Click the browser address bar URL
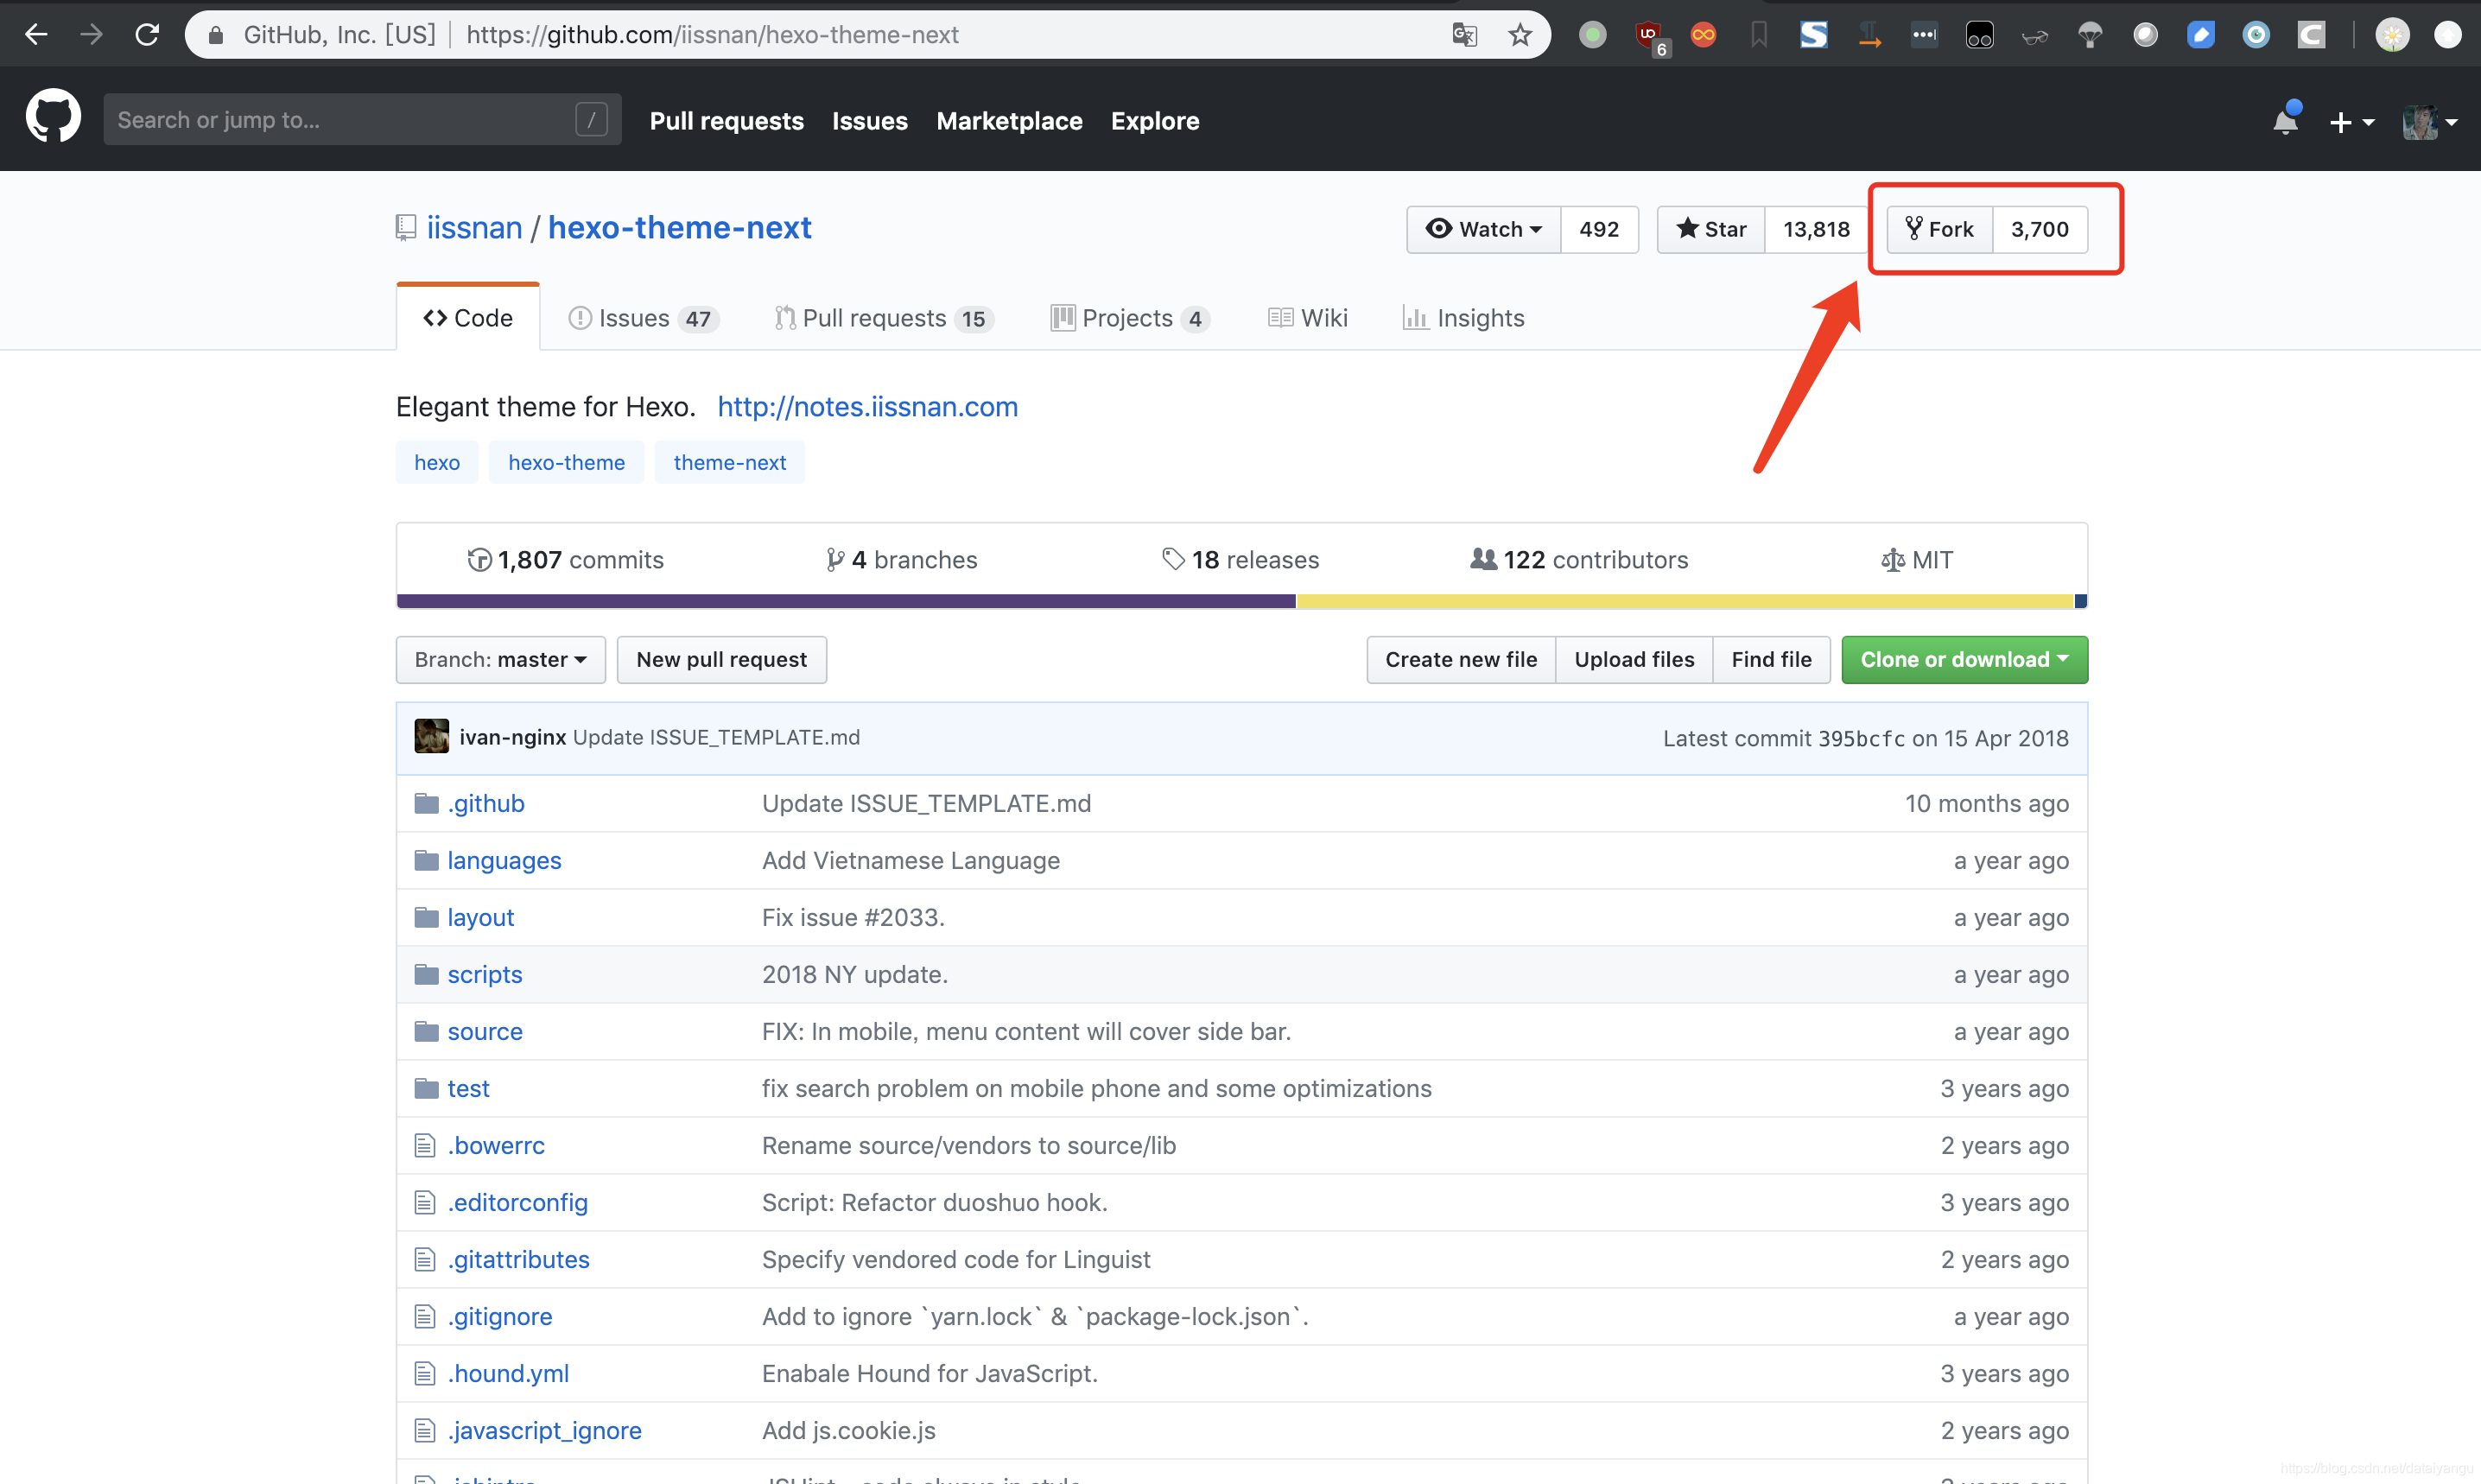Screen dimensions: 2481x1484 (712, 35)
